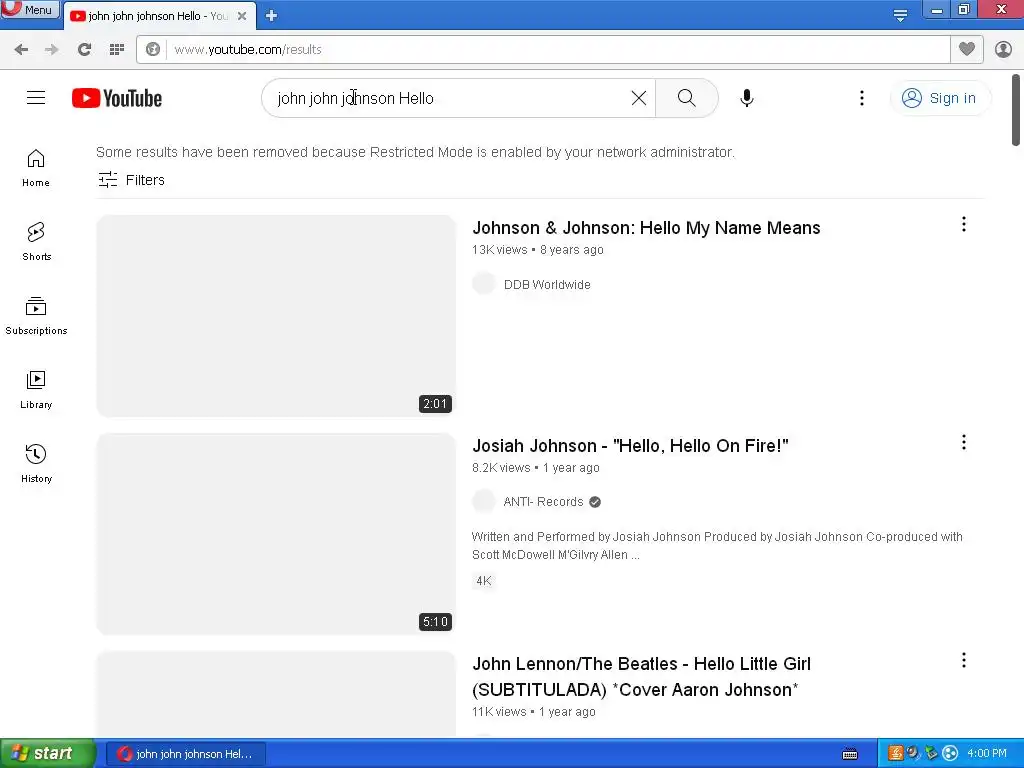Open John Lennon Hello Little Girl title
The image size is (1024, 768).
(641, 677)
